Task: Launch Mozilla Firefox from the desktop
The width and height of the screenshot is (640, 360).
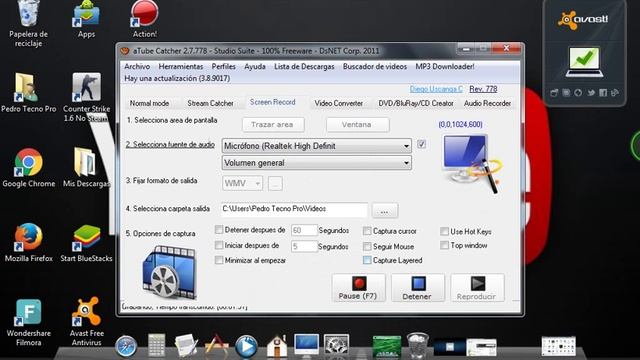Action: (x=28, y=242)
